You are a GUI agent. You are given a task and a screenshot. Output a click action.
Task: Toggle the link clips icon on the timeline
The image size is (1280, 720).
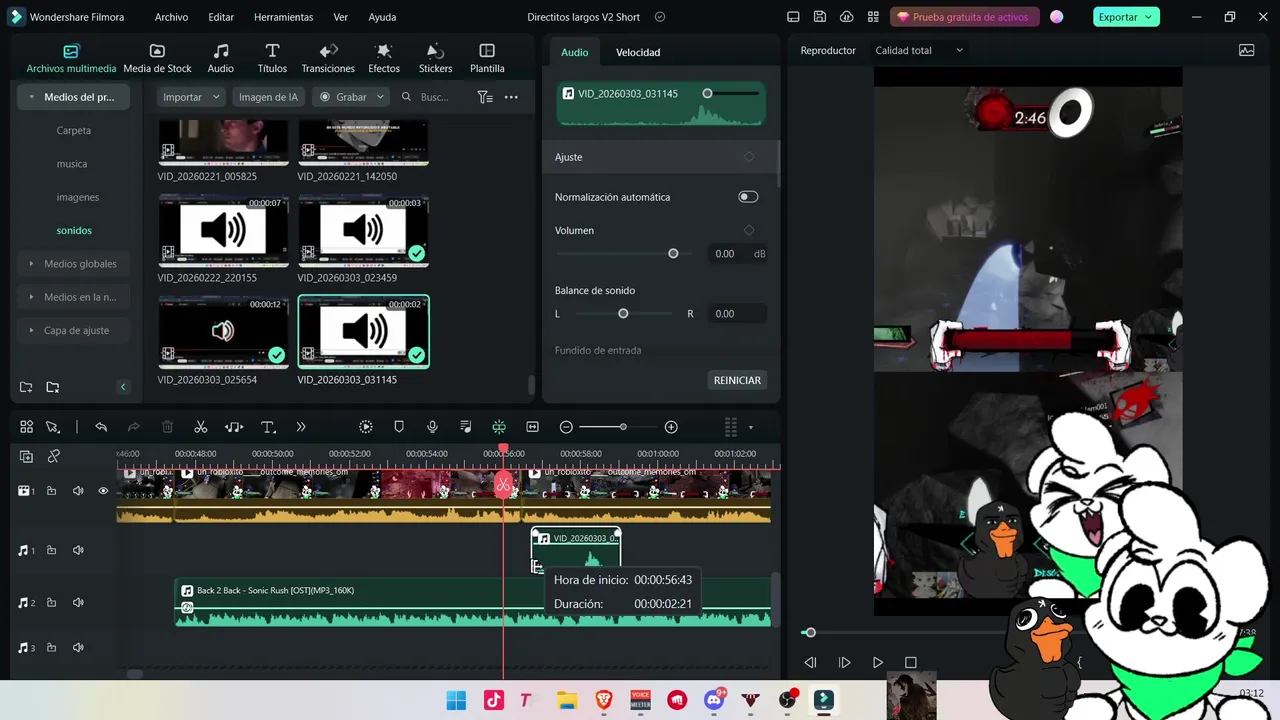(54, 456)
